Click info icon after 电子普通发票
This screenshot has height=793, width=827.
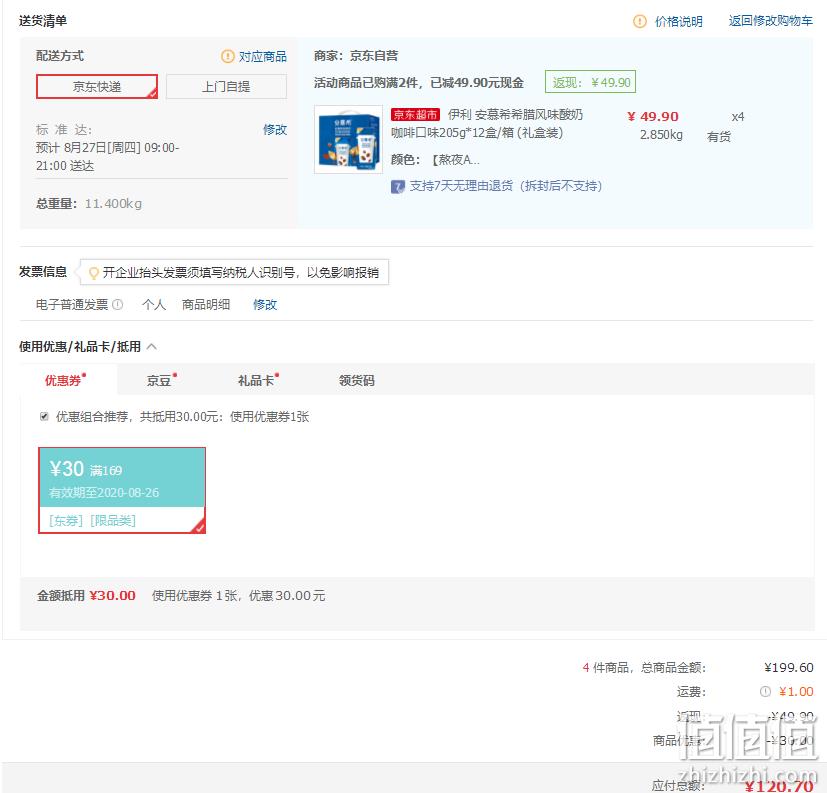(x=118, y=304)
